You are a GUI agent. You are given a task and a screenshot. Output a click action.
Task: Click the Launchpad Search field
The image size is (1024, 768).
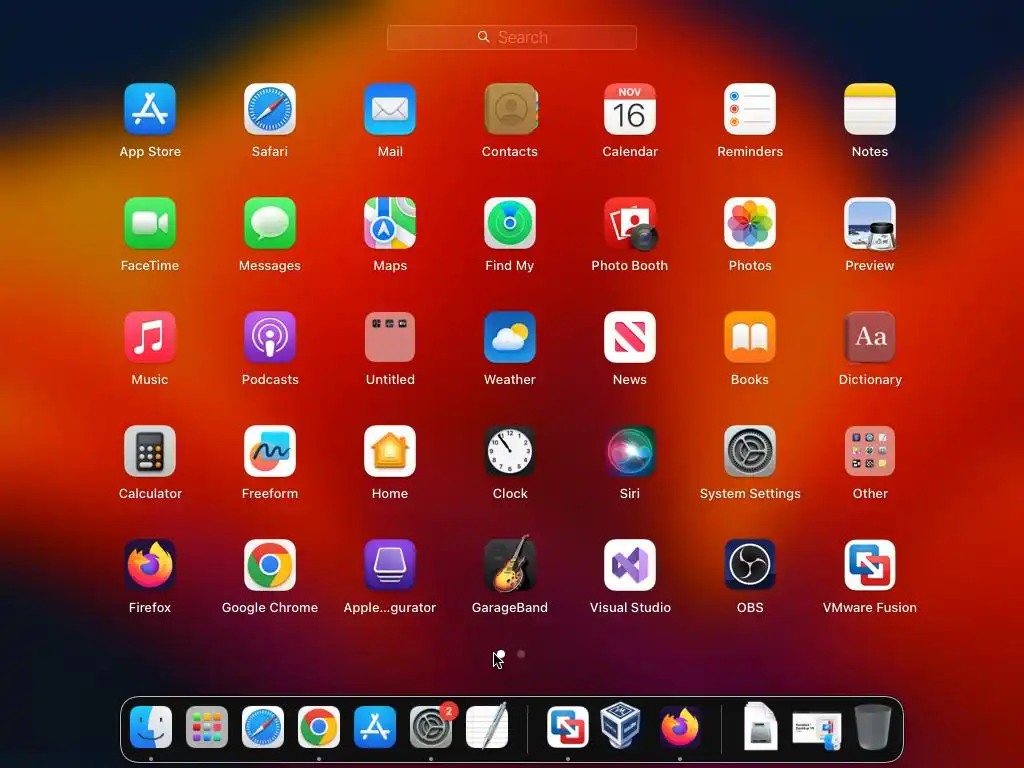pos(511,37)
